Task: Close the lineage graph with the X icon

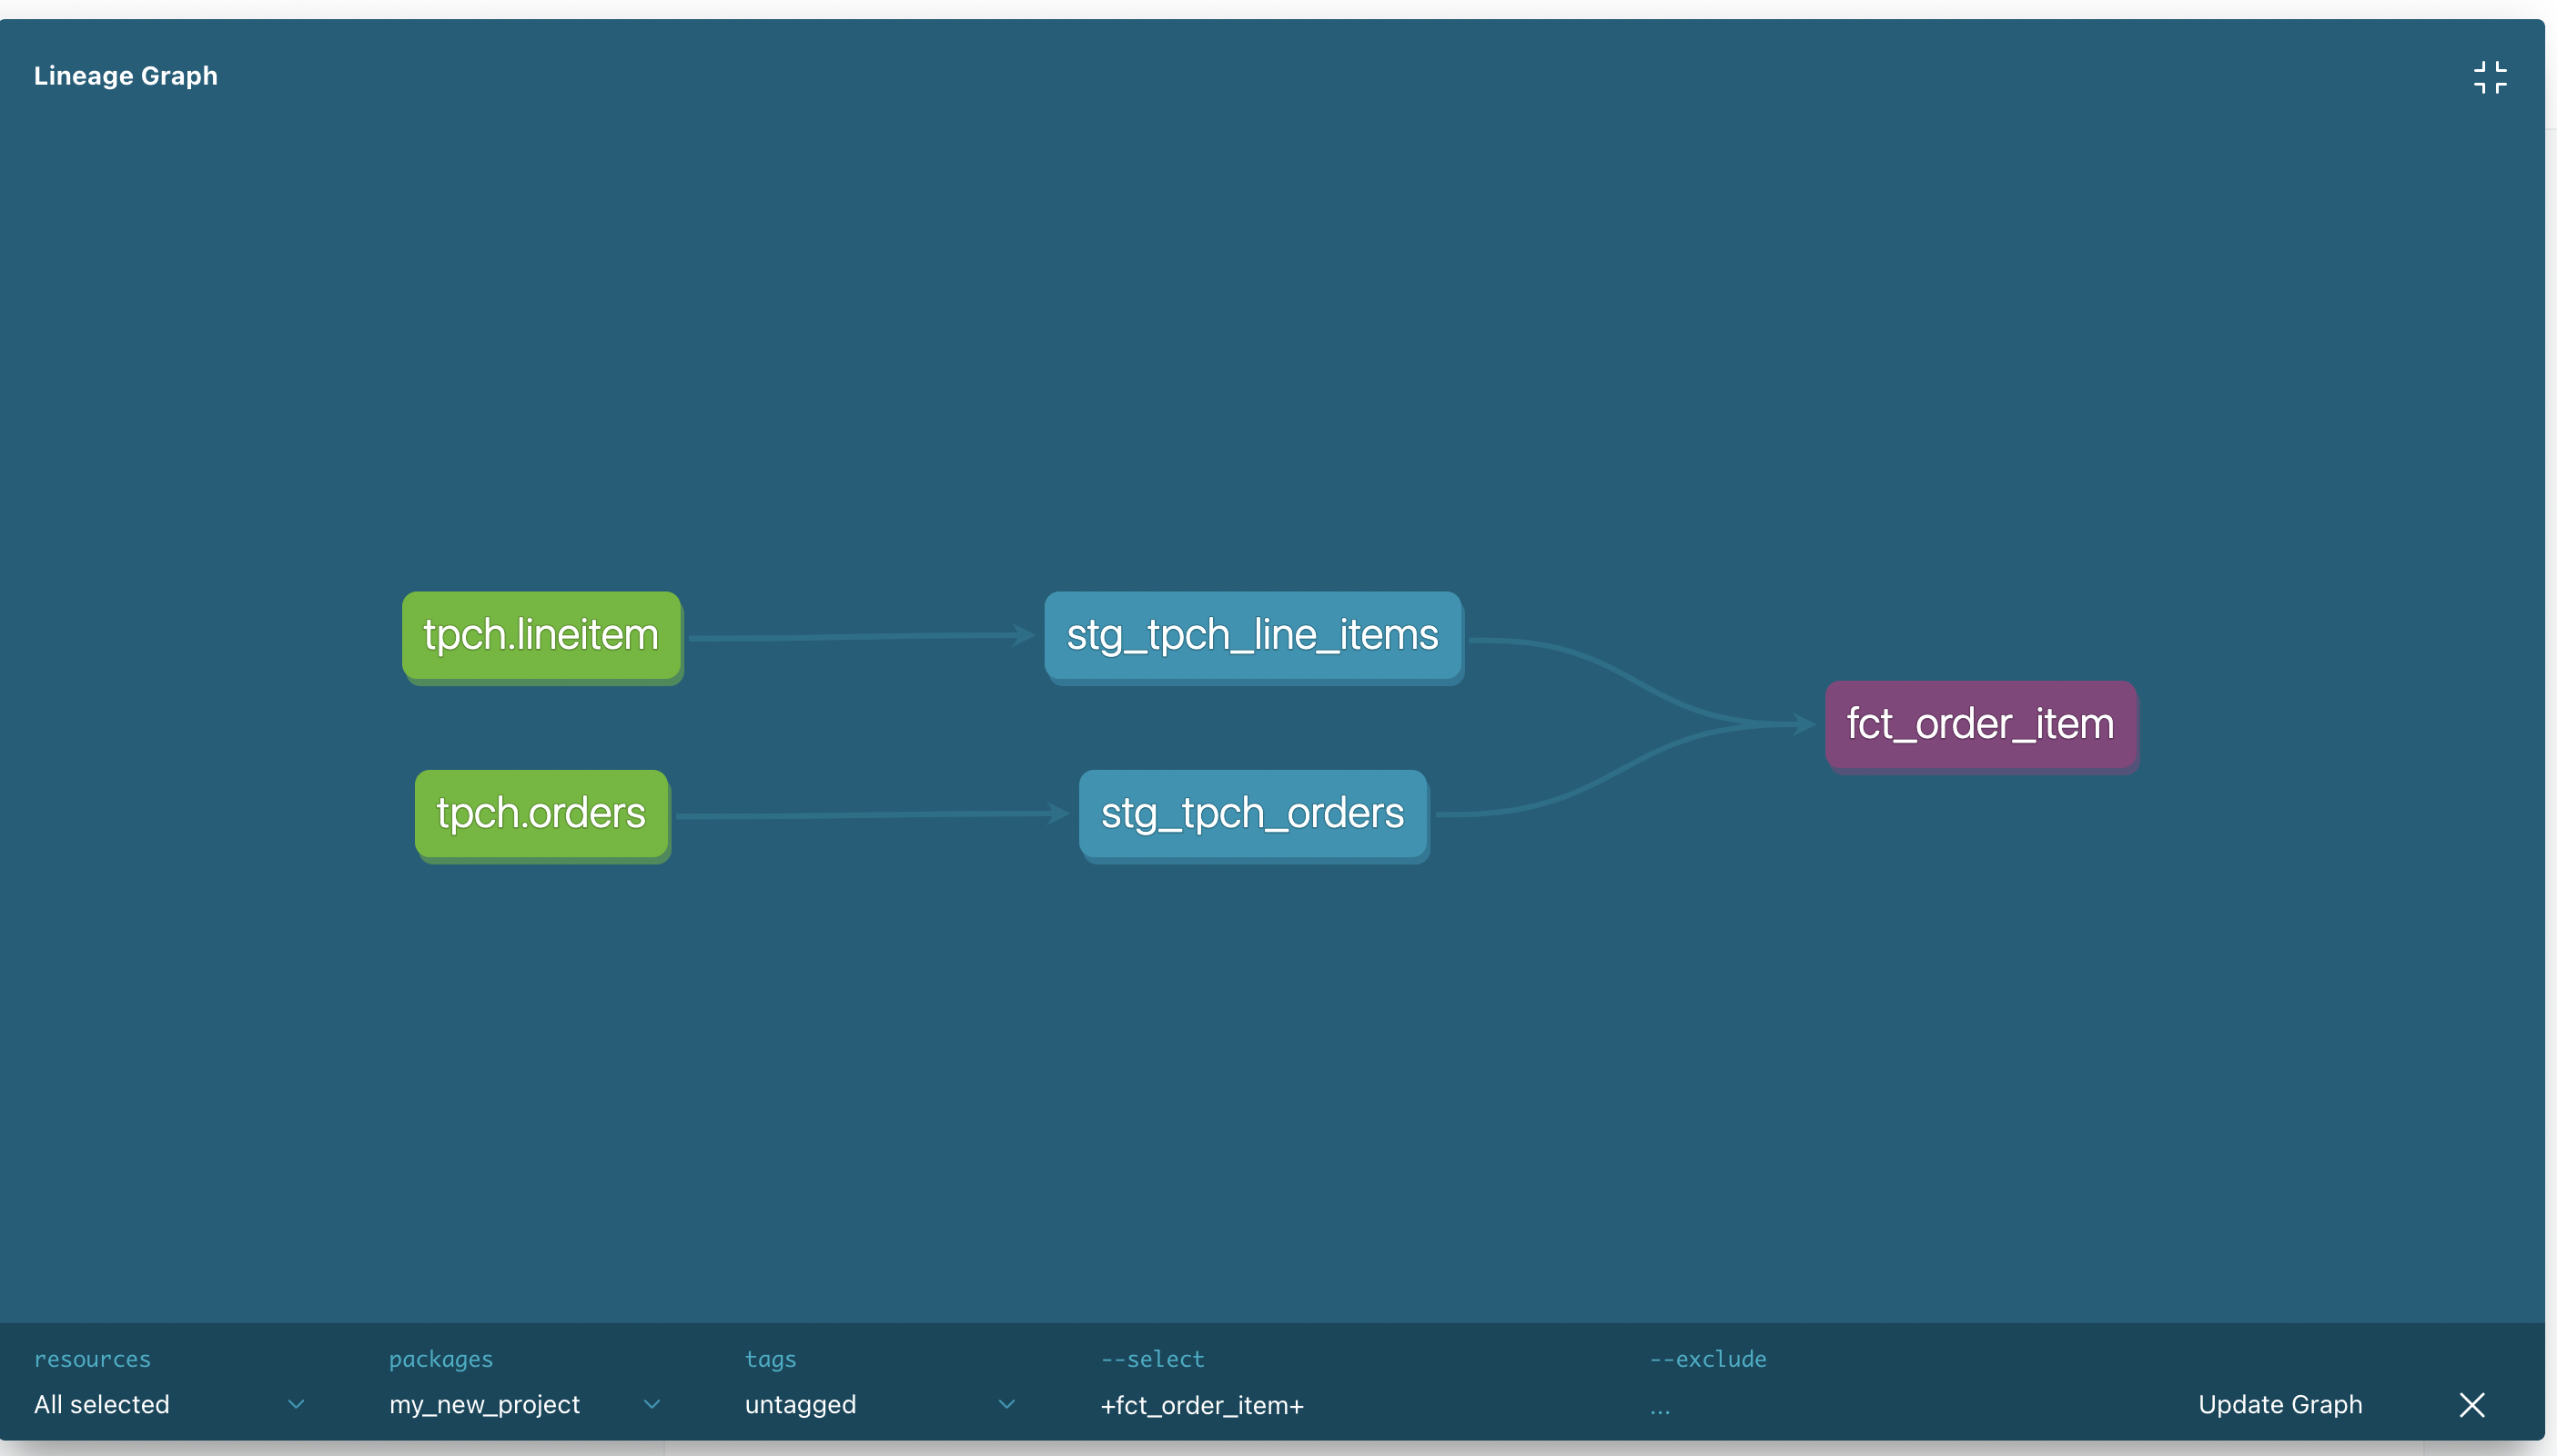Action: tap(2473, 1404)
